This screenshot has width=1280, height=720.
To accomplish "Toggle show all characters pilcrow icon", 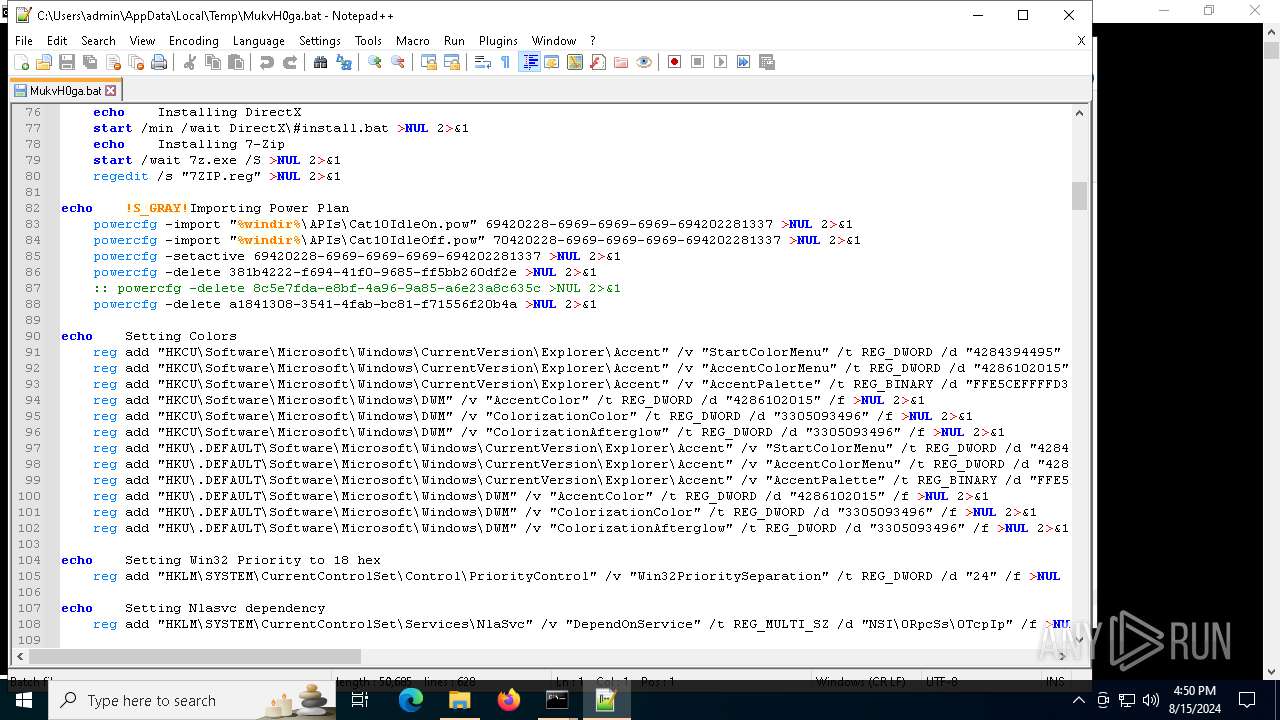I will click(x=506, y=62).
